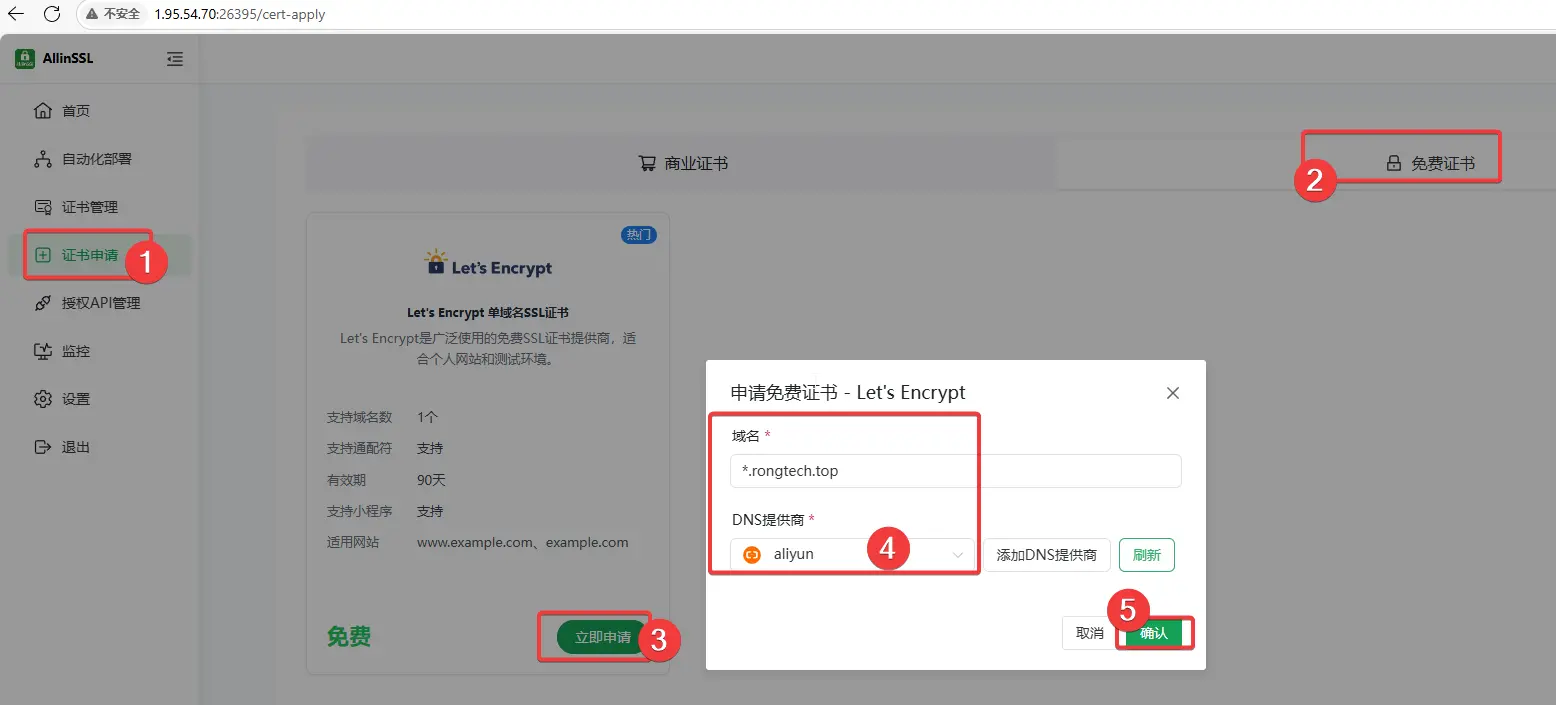
Task: Switch to the 免费证书 tab
Action: (1430, 163)
